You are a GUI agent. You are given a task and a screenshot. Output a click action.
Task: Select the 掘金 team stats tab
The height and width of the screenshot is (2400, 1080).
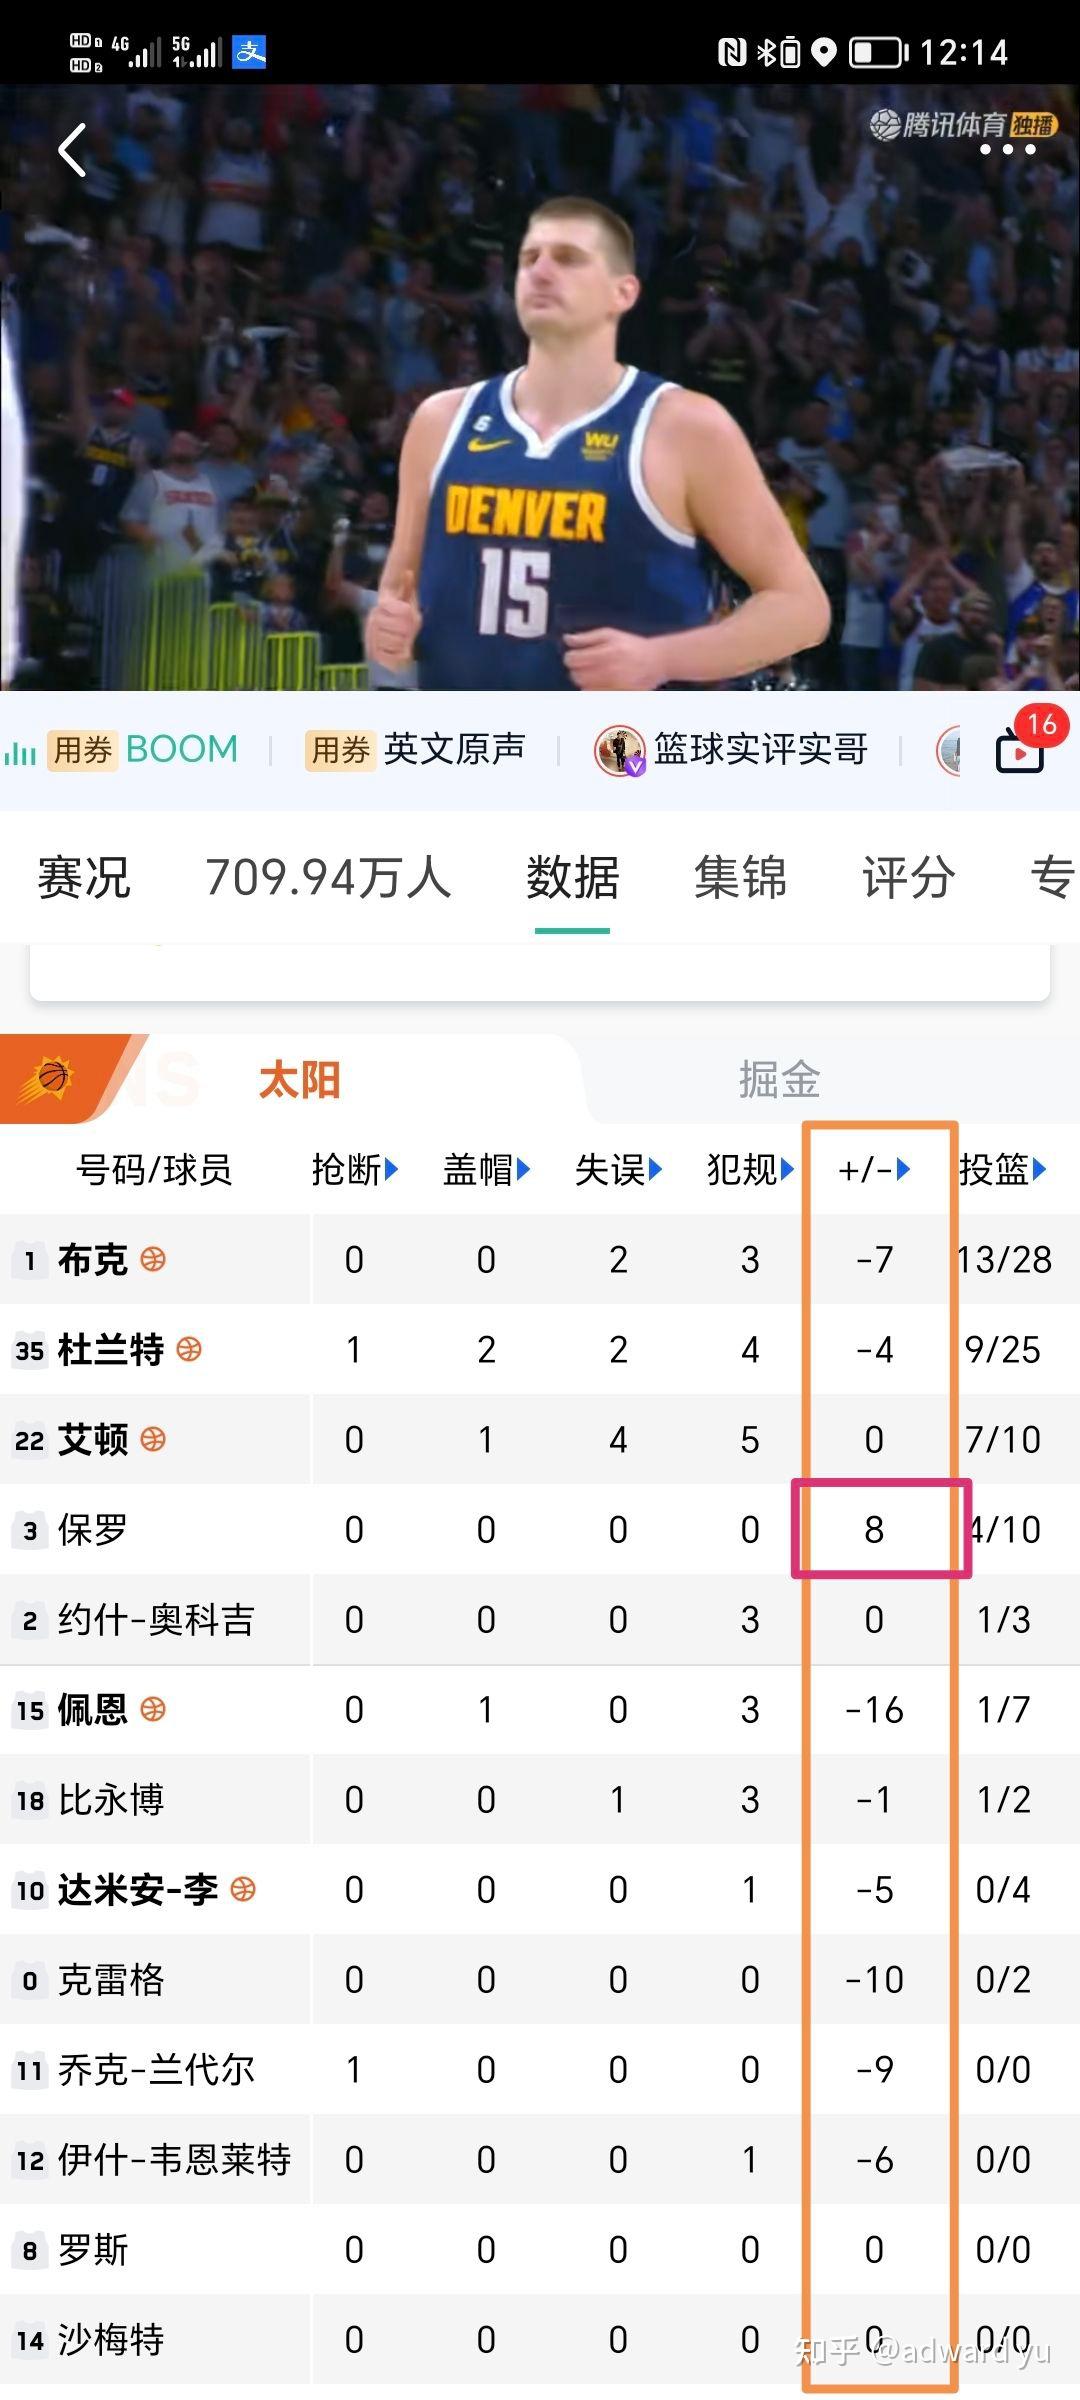pyautogui.click(x=779, y=1080)
